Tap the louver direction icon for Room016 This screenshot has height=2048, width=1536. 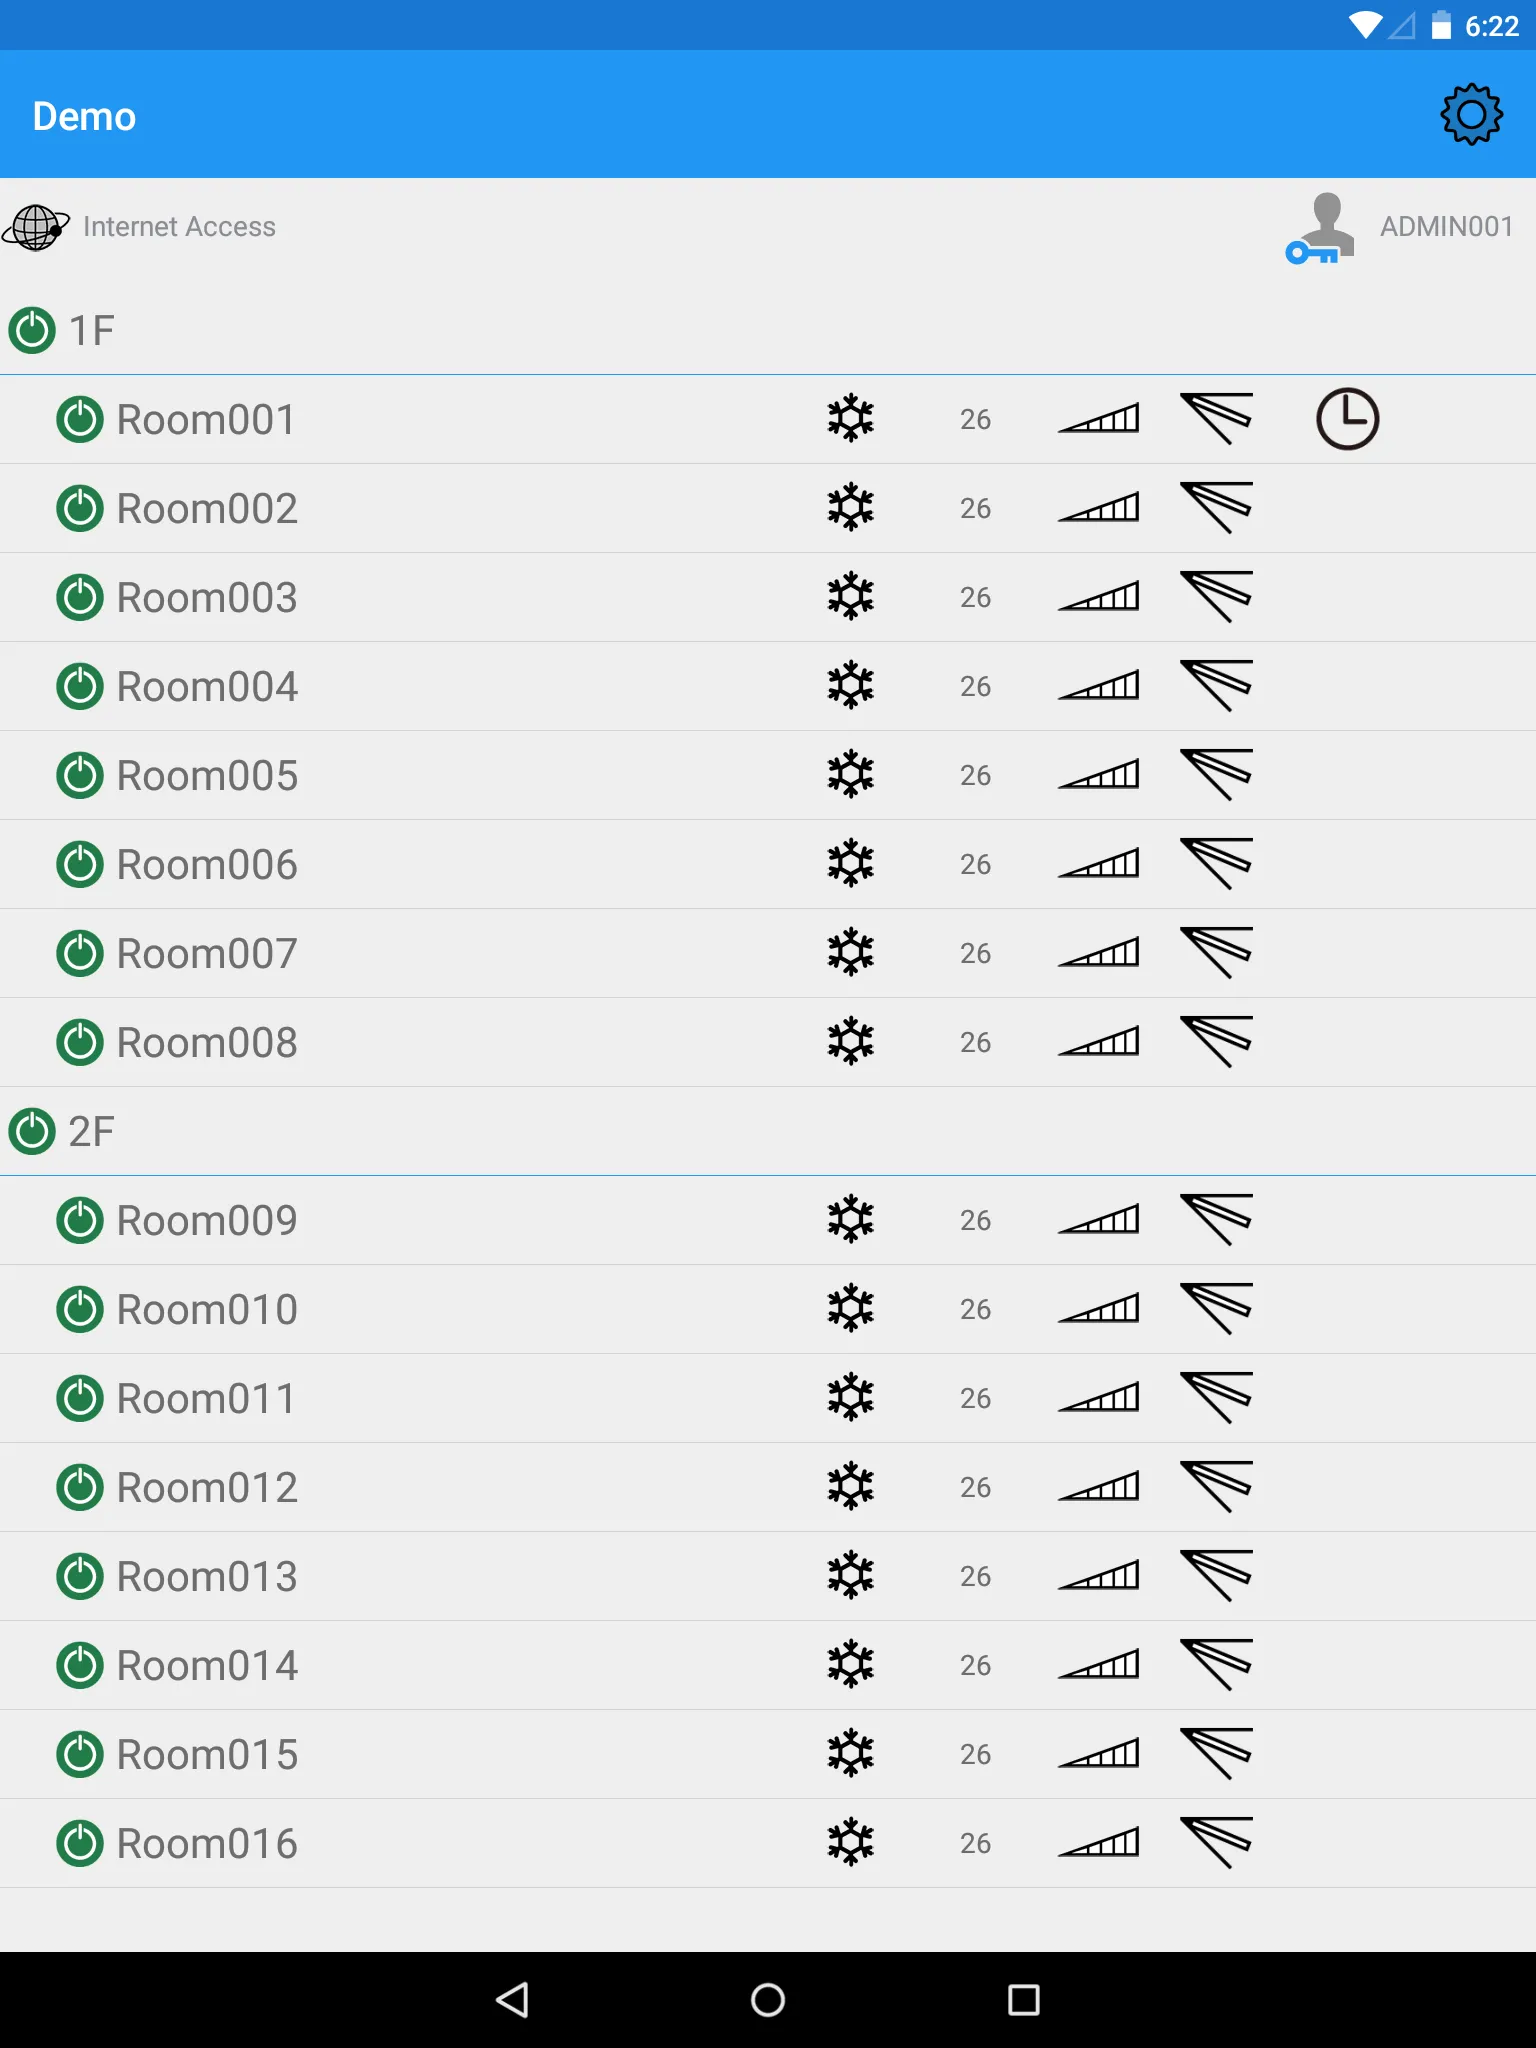[1217, 1843]
